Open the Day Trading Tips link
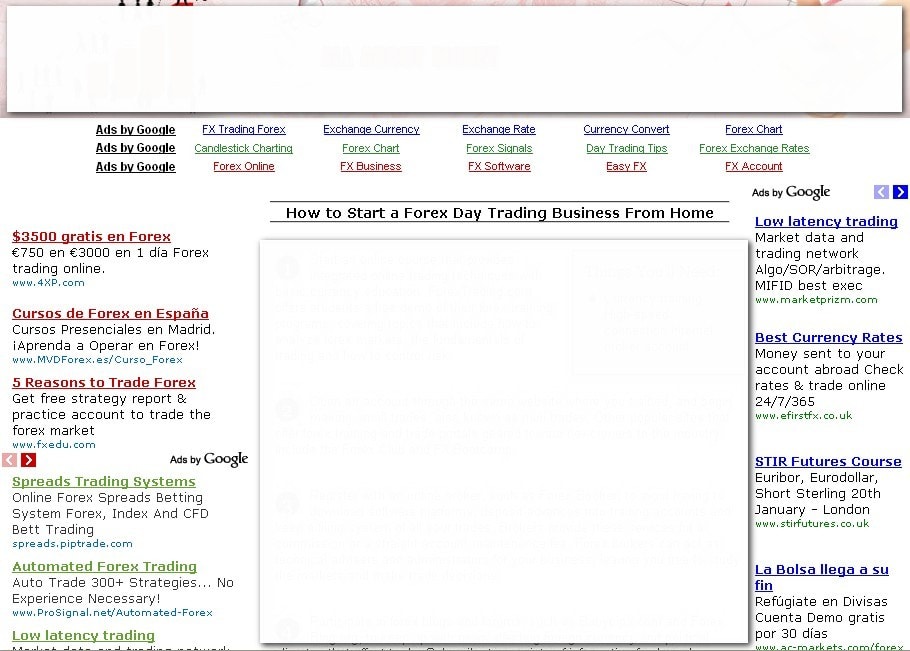Viewport: 910px width, 651px height. pos(627,148)
